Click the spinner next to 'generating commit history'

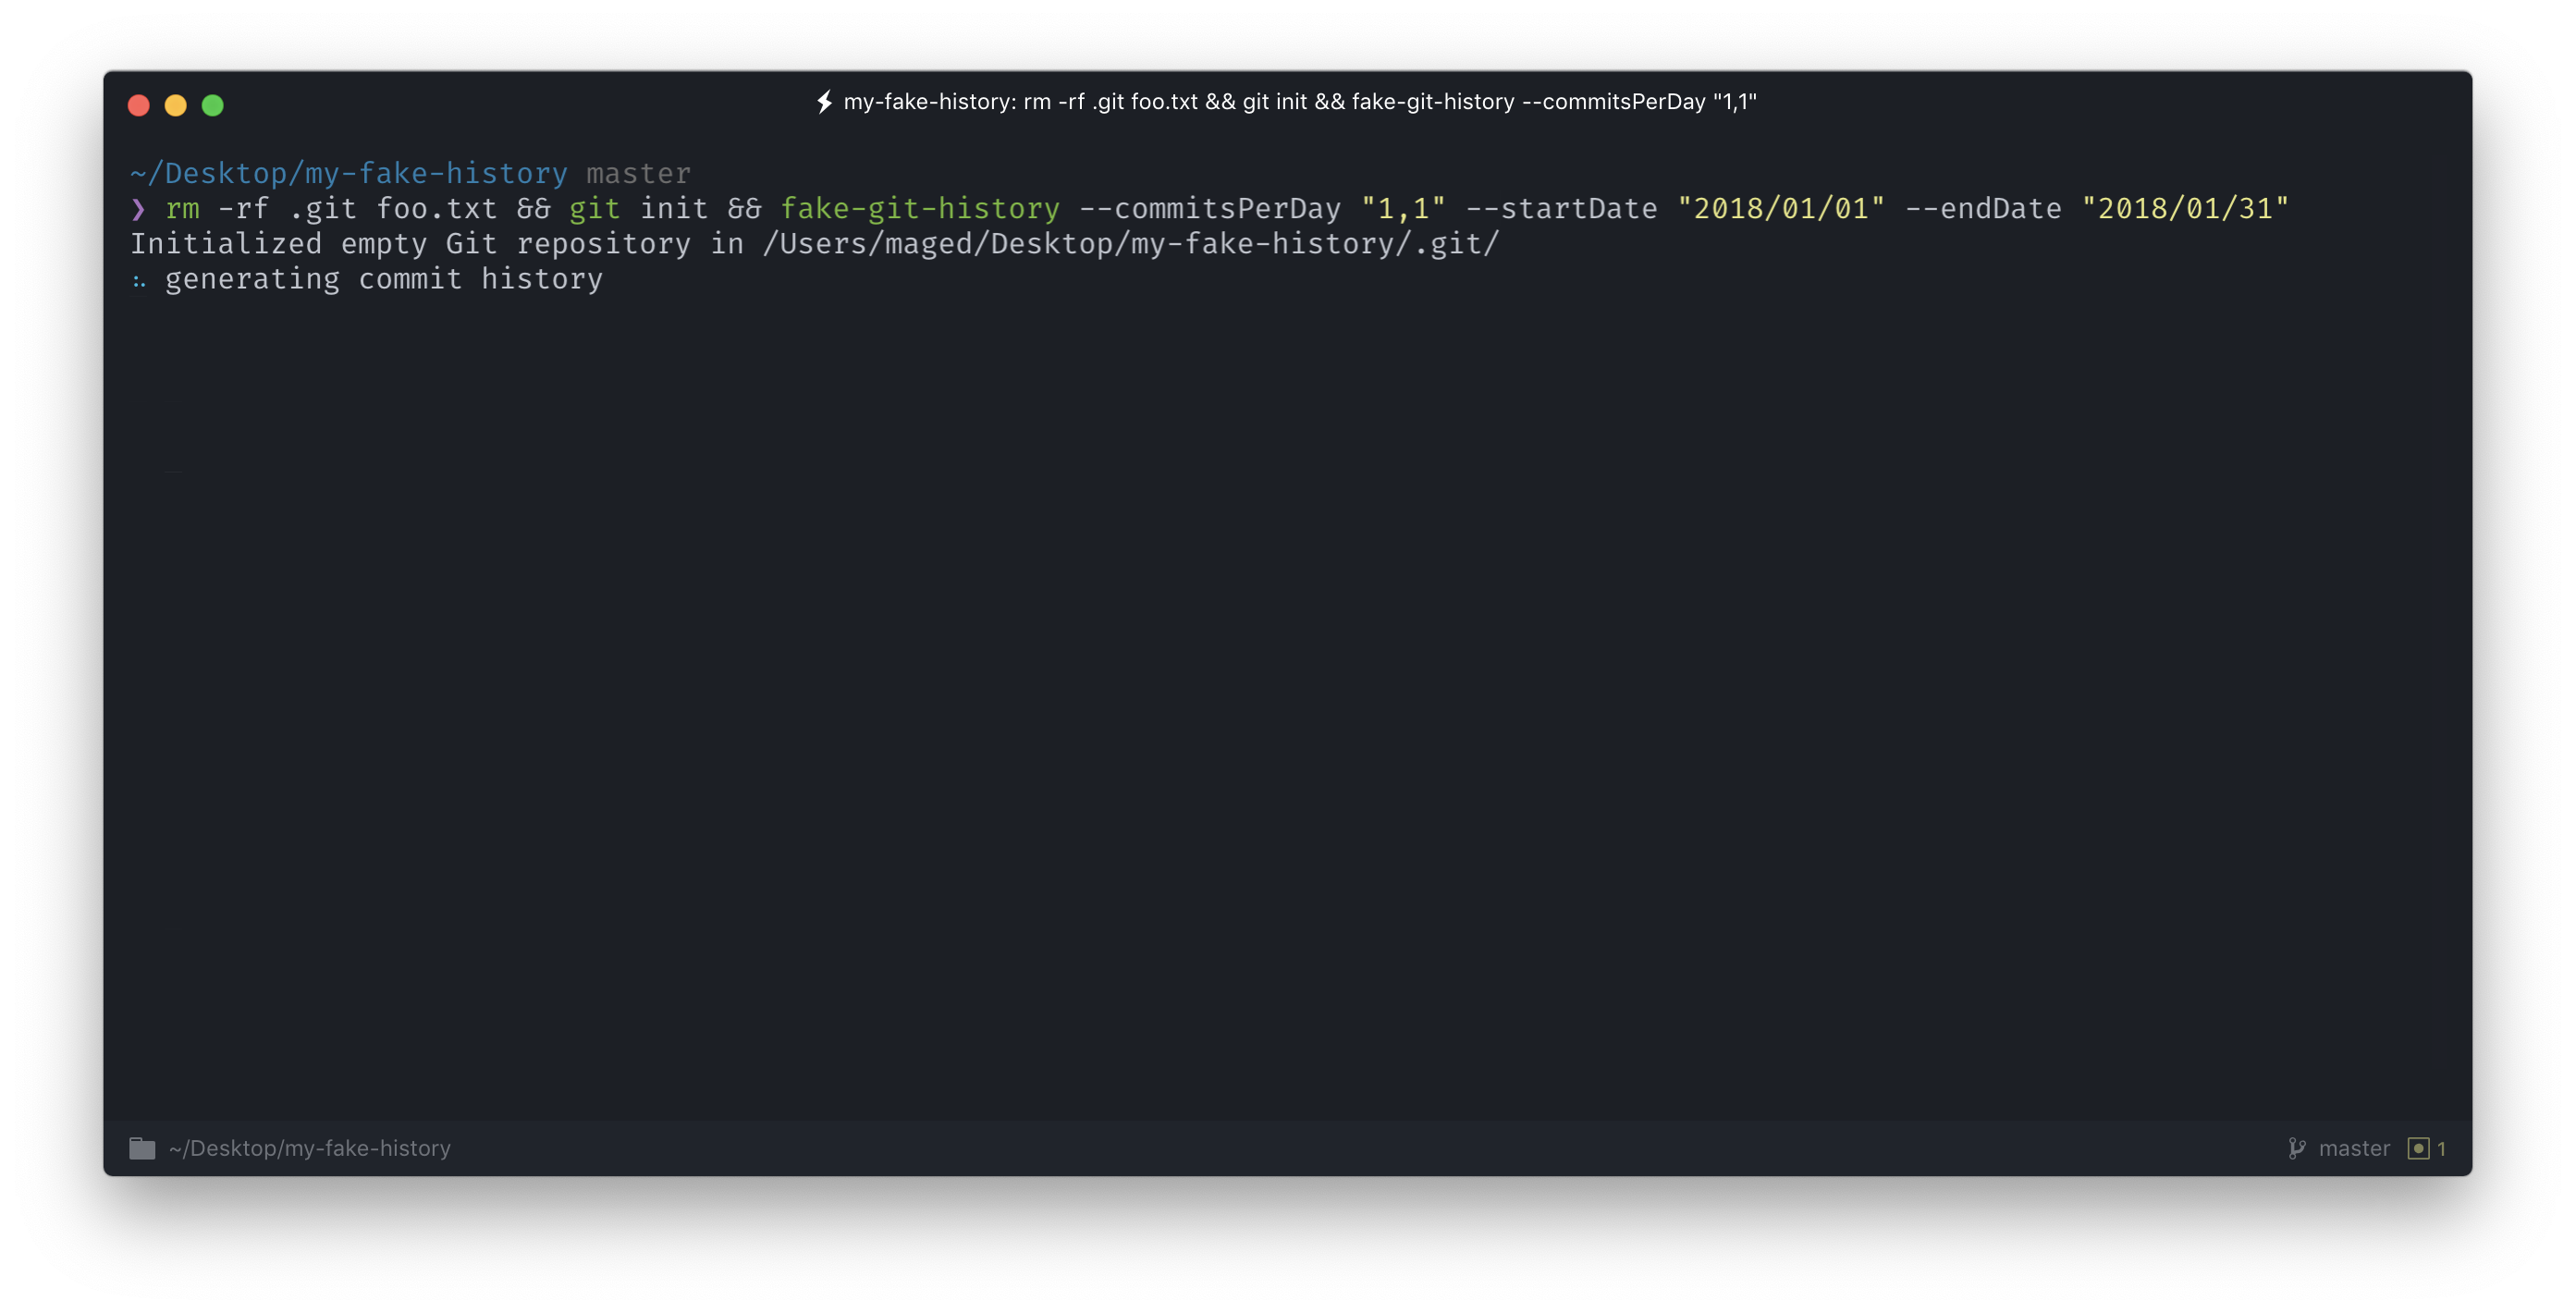tap(139, 280)
